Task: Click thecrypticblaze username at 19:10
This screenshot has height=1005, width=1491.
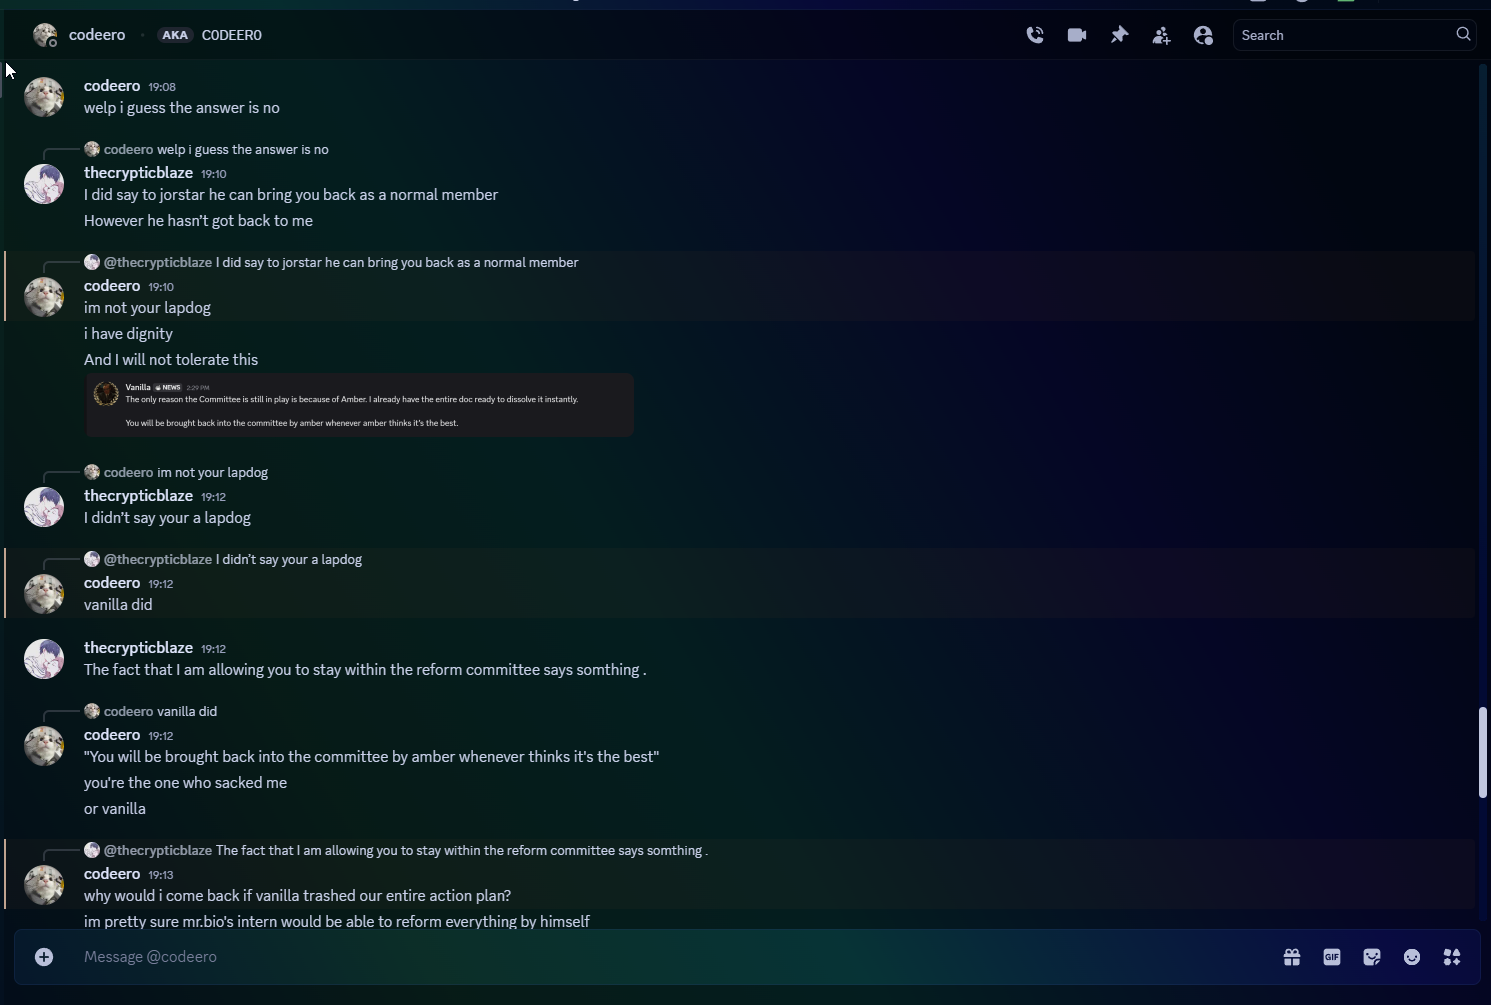Action: click(138, 173)
